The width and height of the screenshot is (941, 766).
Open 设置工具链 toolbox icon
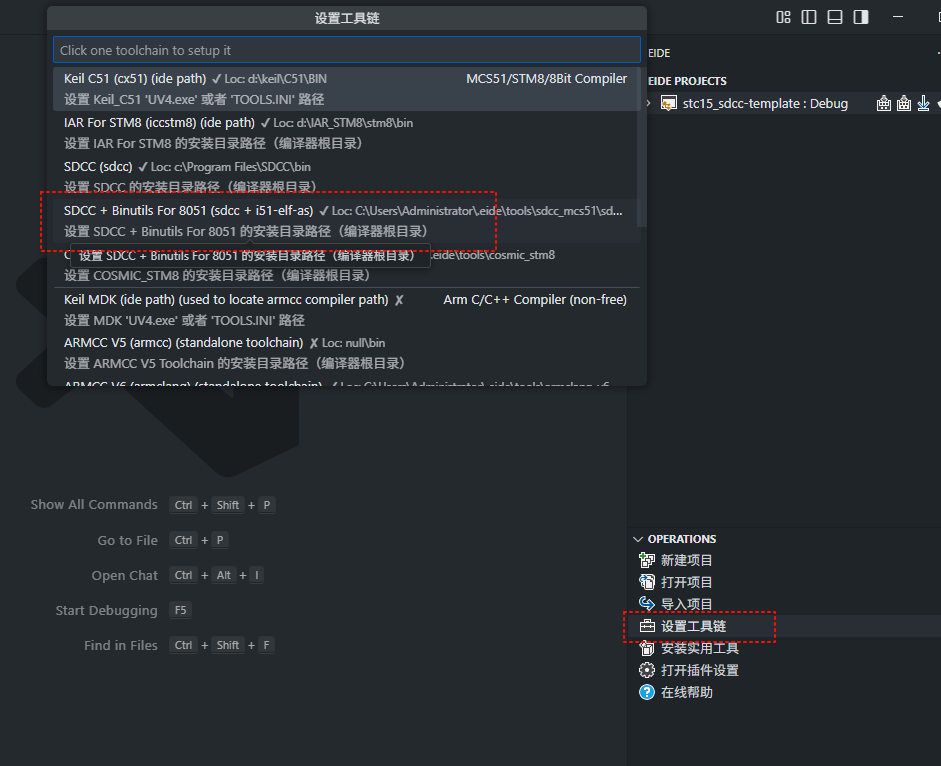coord(647,626)
